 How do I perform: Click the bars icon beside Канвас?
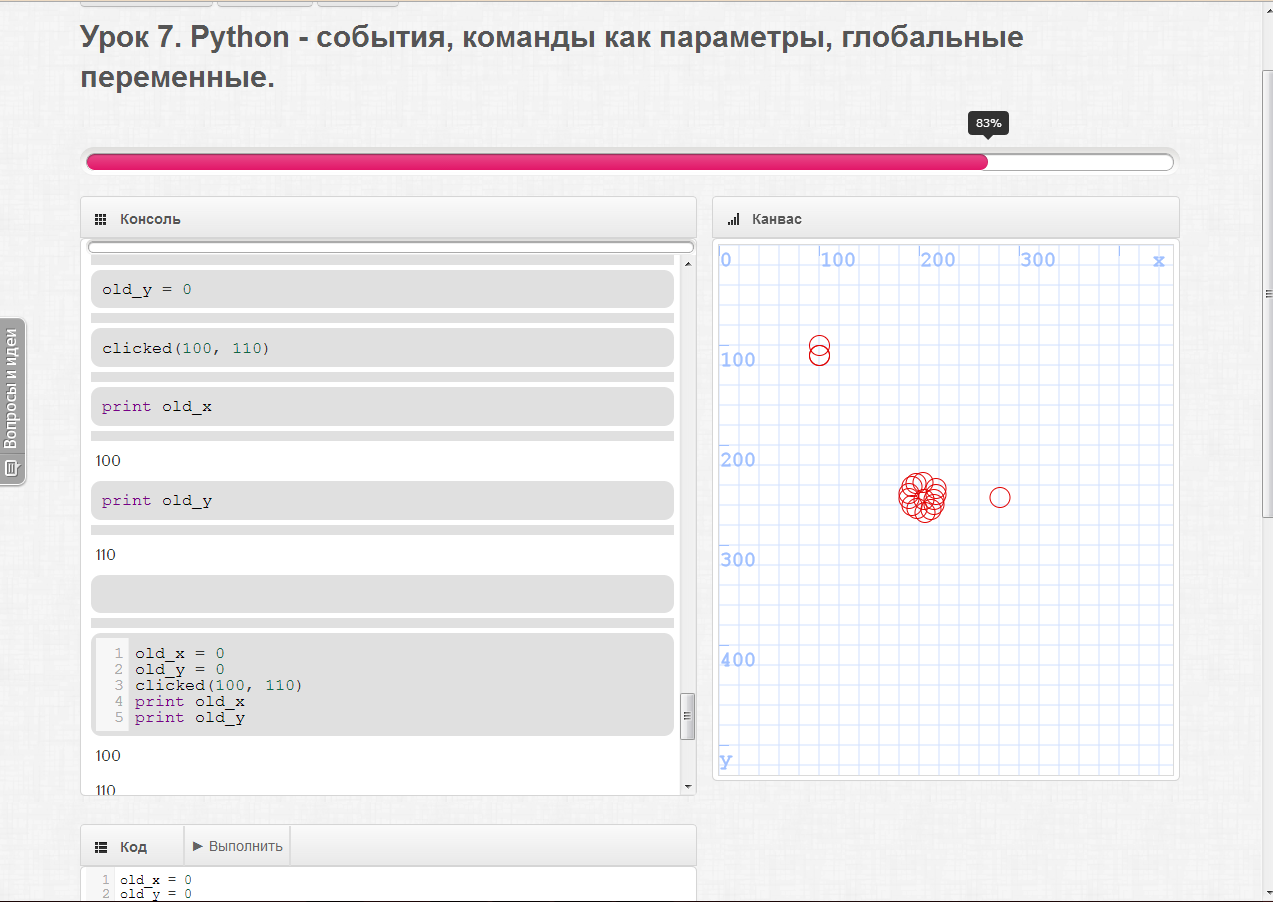pos(733,219)
